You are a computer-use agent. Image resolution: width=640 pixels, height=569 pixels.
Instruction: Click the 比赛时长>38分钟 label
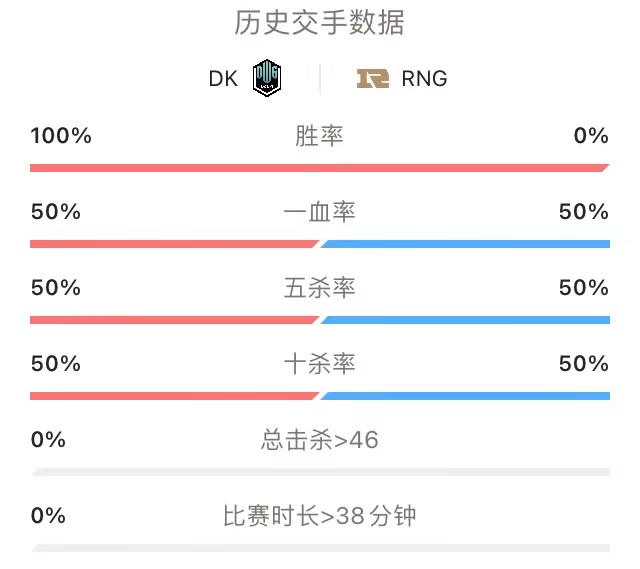point(319,516)
